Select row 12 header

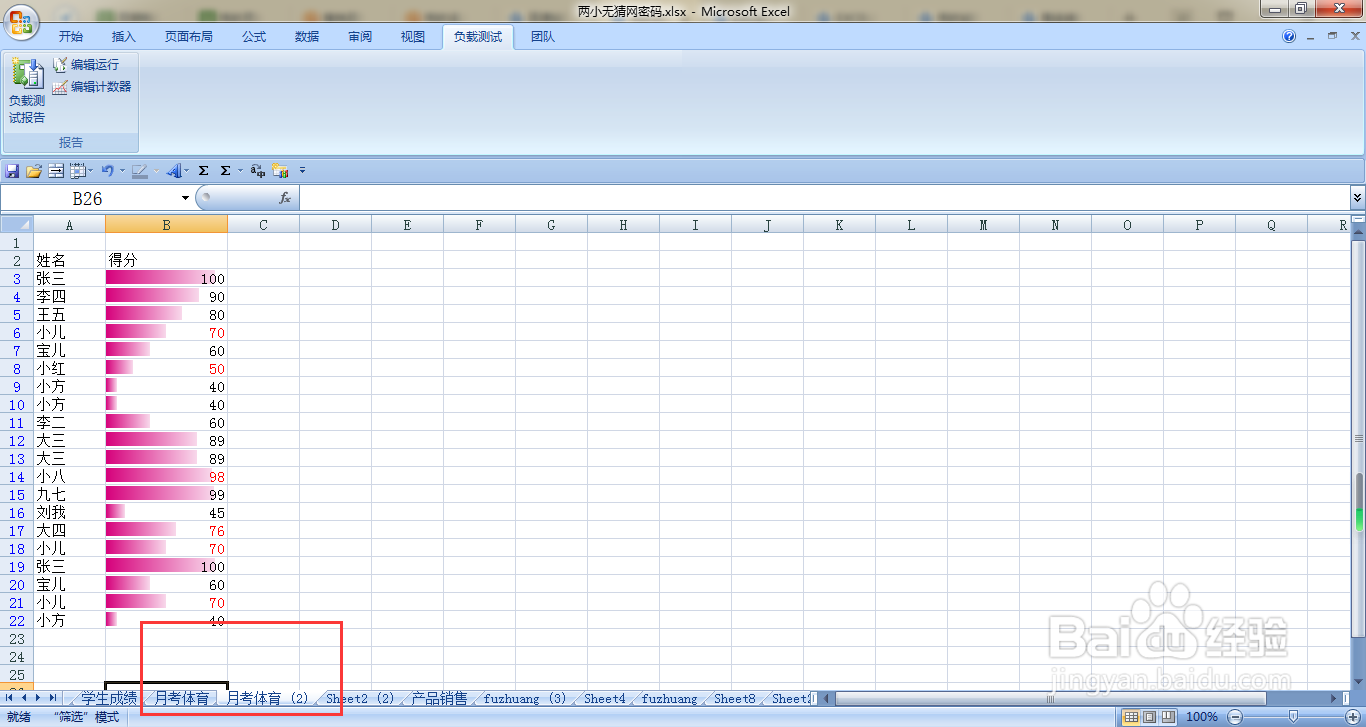pyautogui.click(x=17, y=441)
